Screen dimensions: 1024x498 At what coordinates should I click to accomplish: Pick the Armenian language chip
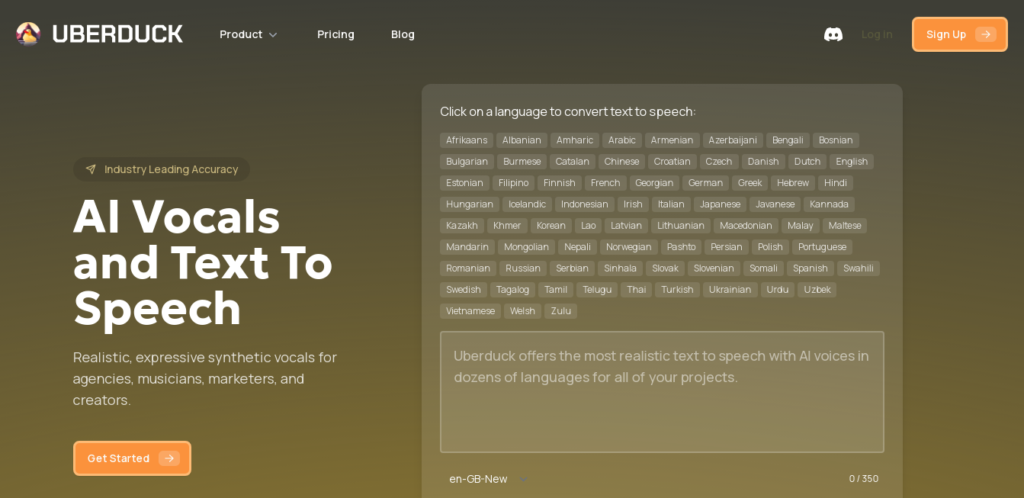click(x=672, y=140)
